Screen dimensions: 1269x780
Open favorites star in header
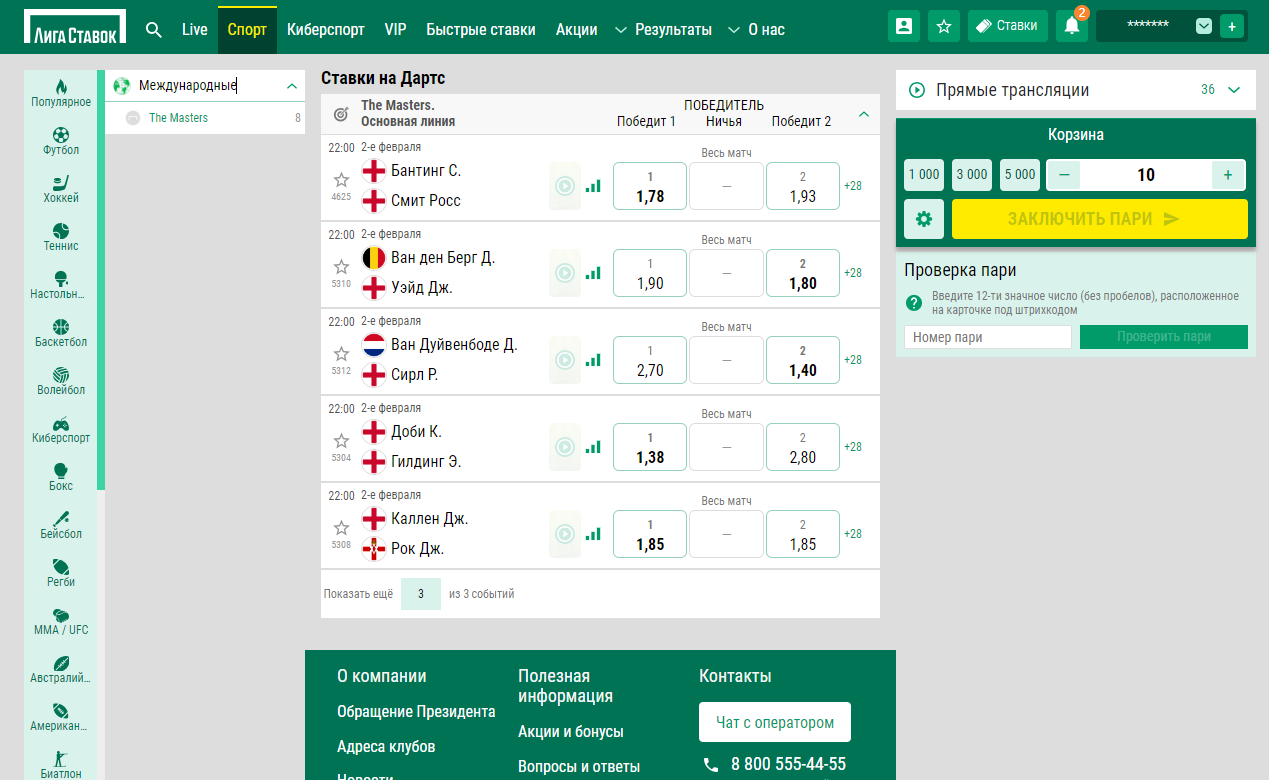tap(944, 26)
